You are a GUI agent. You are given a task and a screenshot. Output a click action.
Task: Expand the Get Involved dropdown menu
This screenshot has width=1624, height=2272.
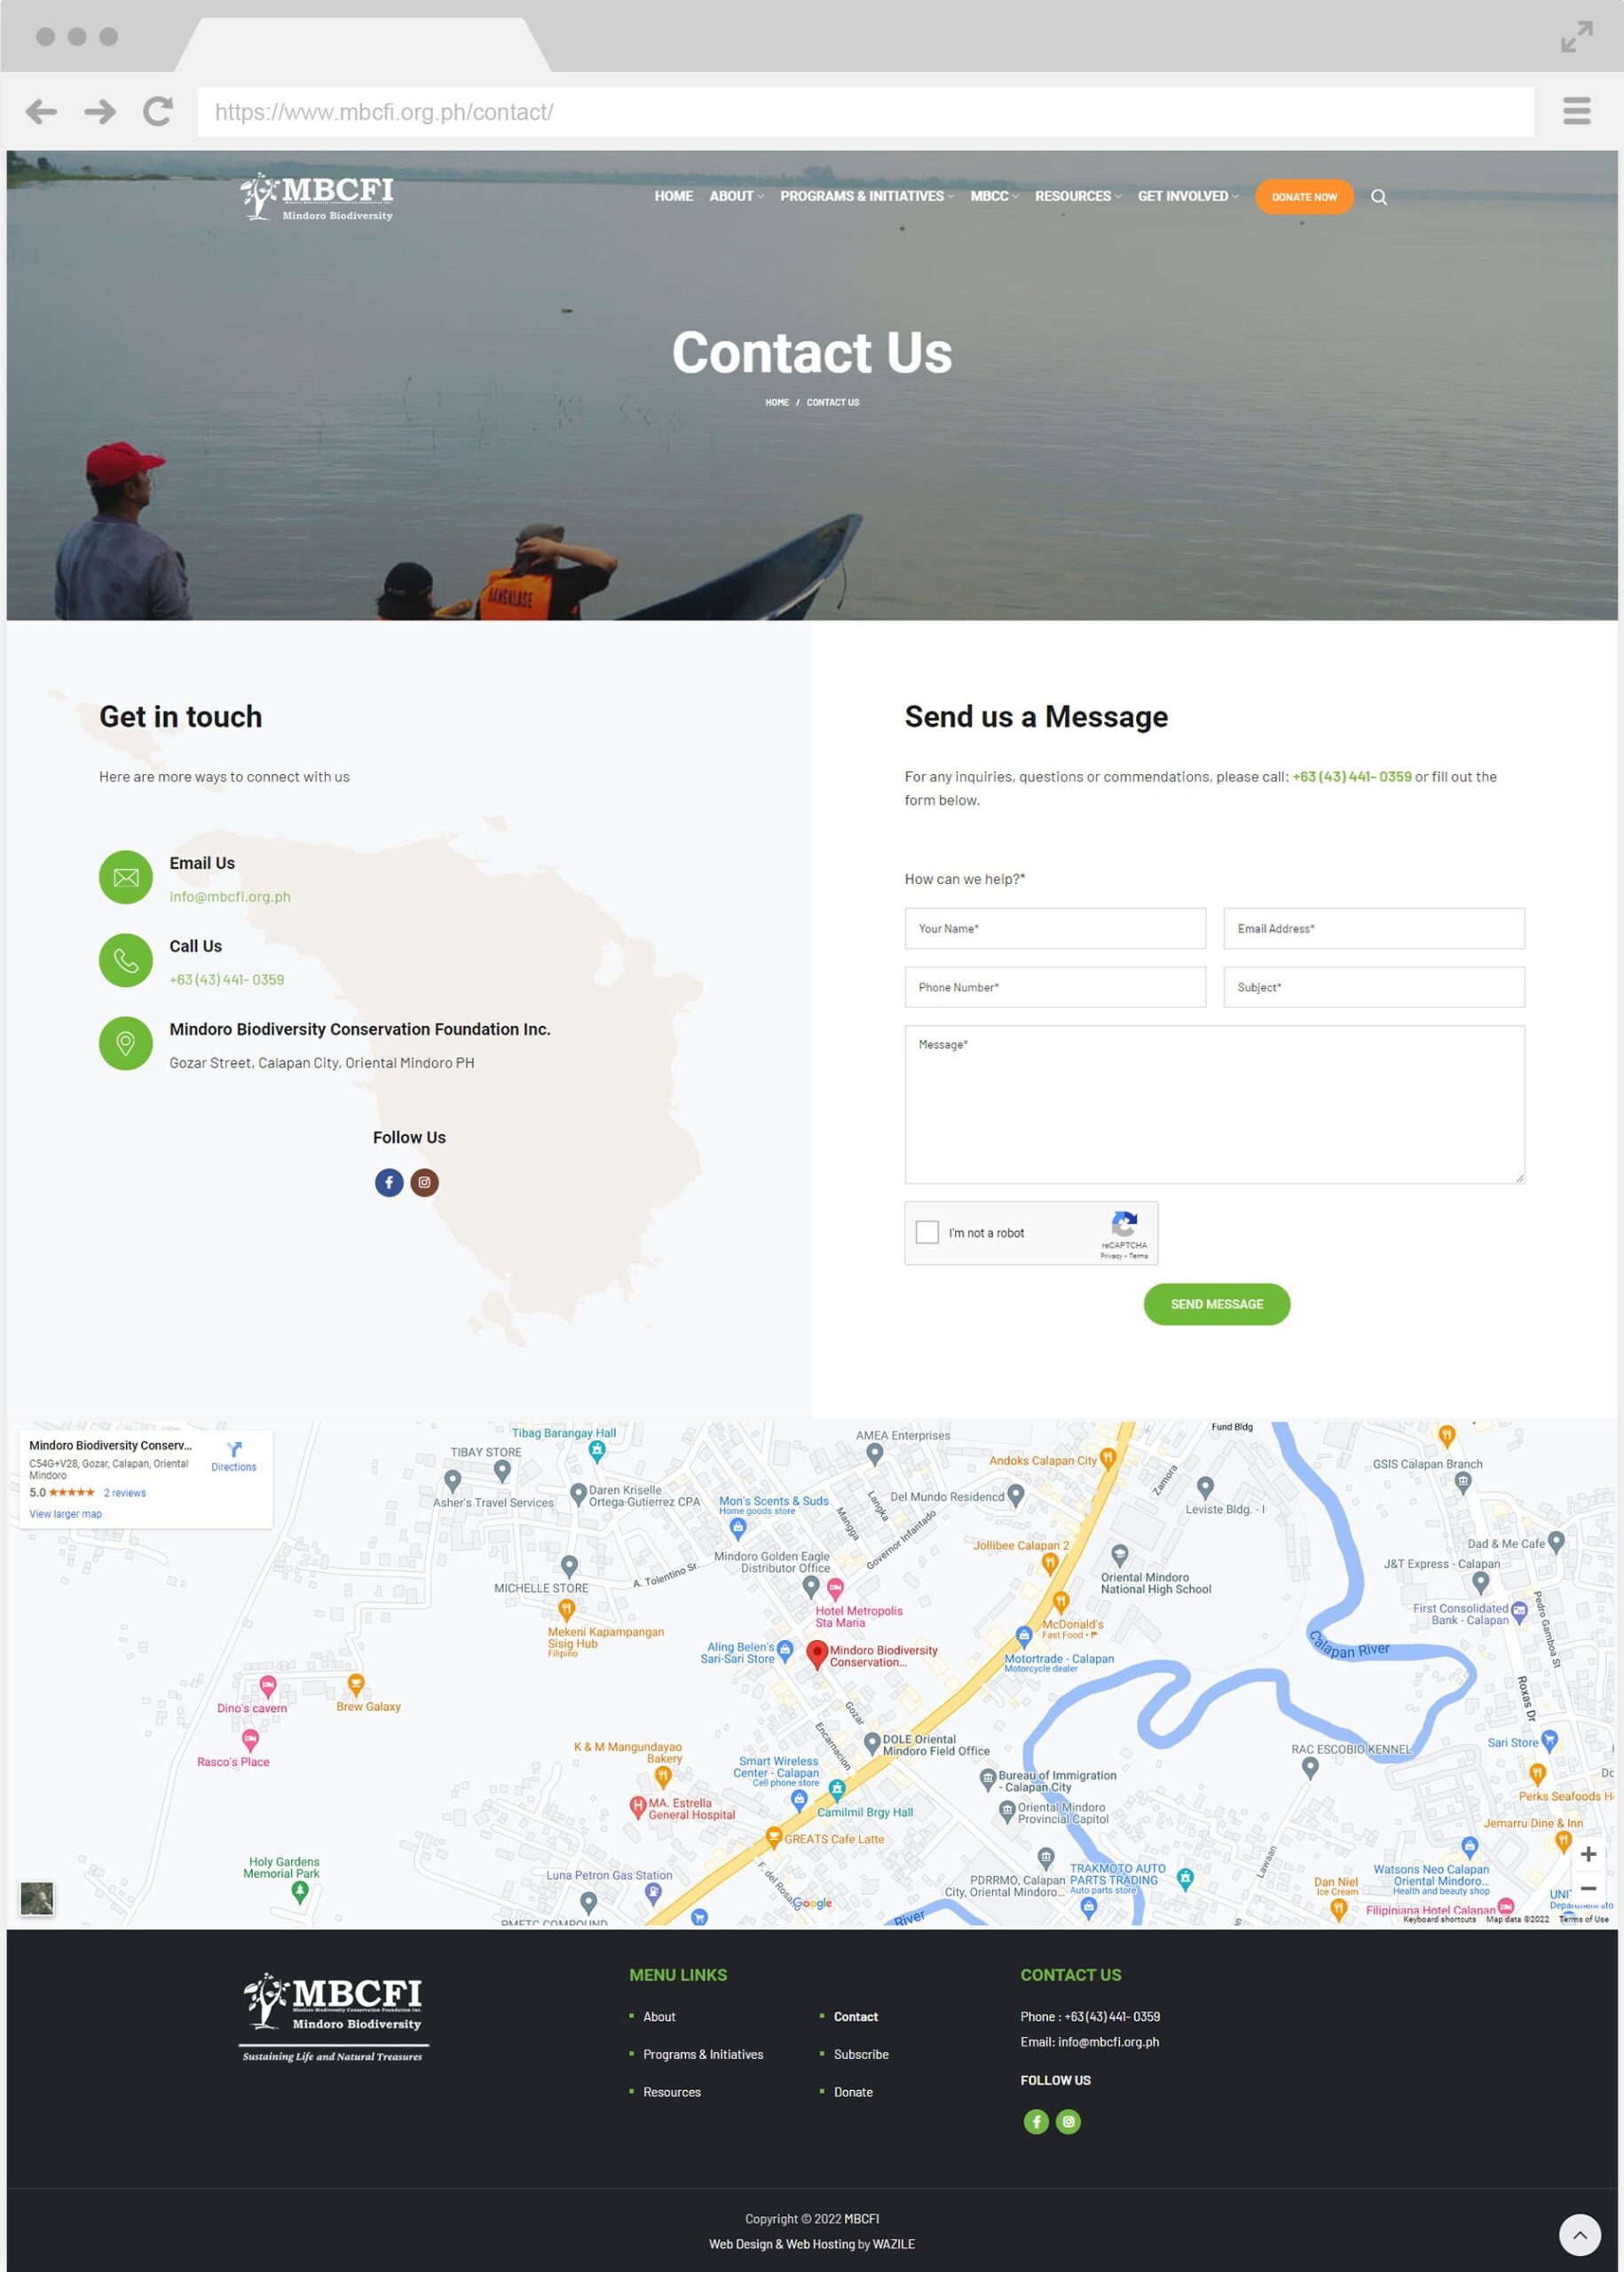[1187, 196]
